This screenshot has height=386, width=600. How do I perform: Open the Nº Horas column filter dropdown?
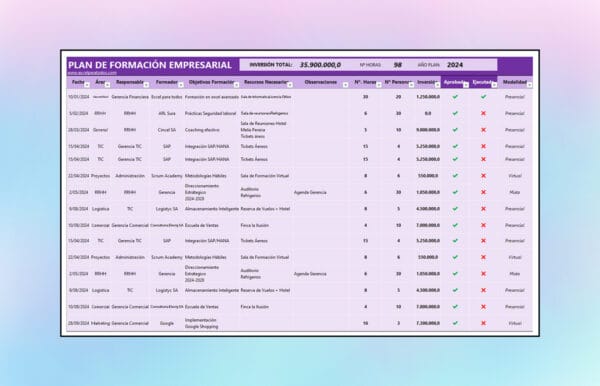(379, 85)
